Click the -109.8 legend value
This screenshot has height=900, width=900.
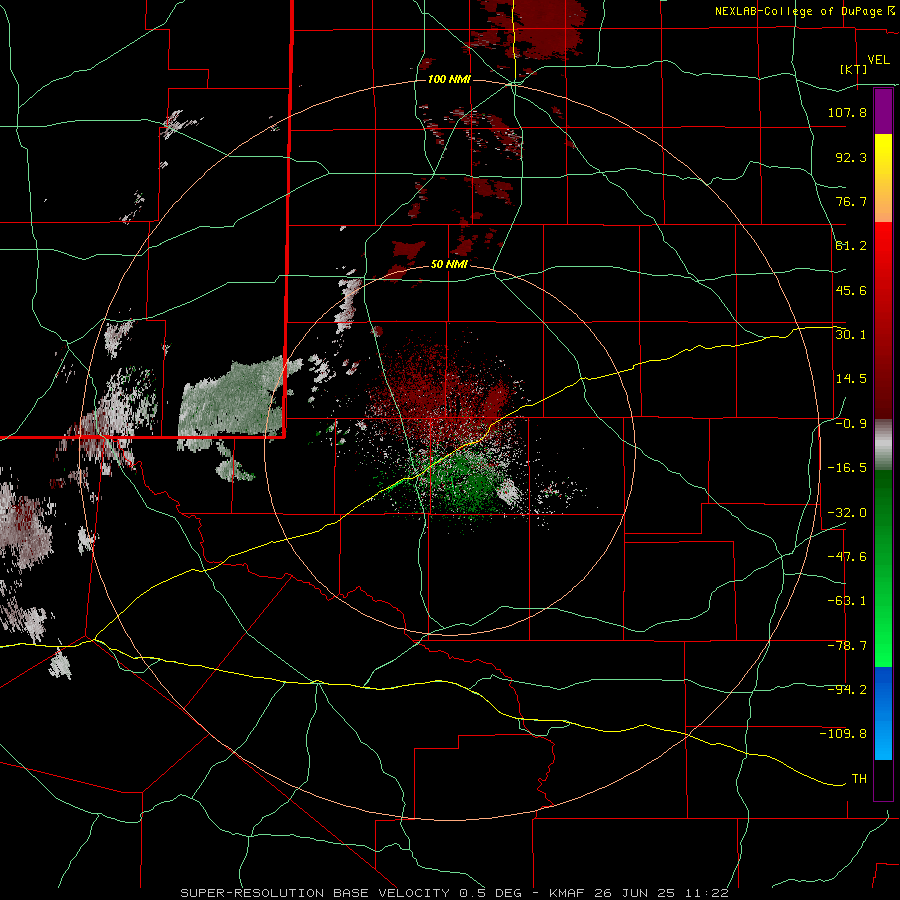(x=843, y=734)
